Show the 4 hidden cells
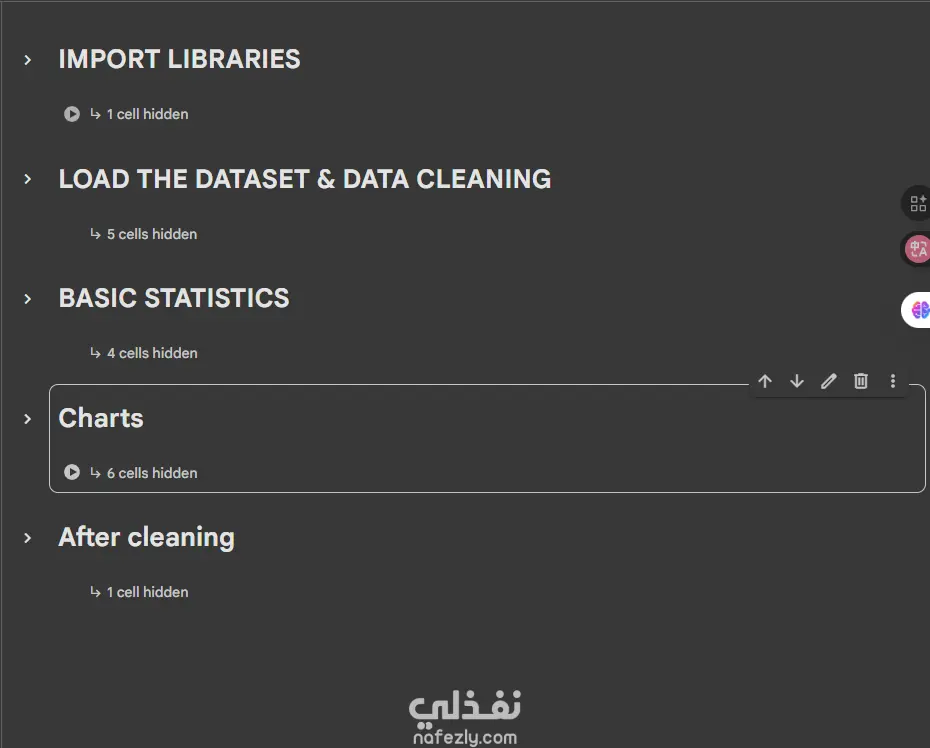The image size is (930, 748). 151,353
